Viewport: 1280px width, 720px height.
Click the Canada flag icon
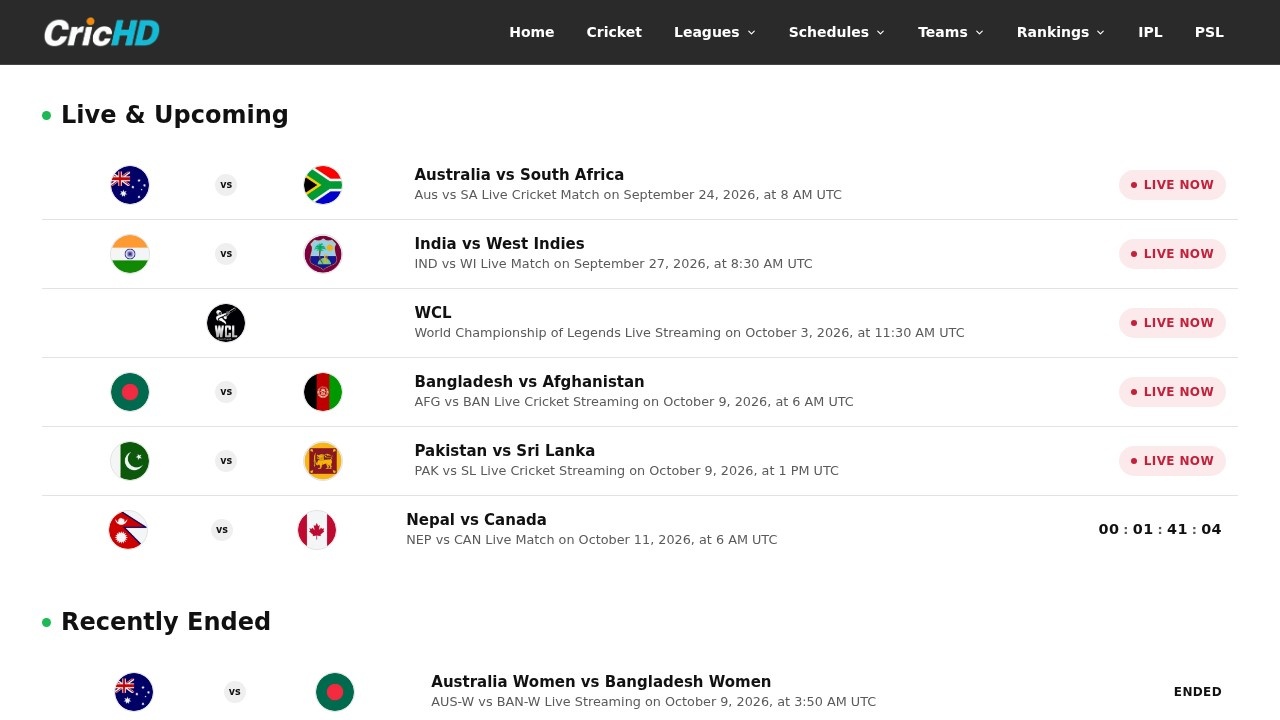tap(317, 530)
